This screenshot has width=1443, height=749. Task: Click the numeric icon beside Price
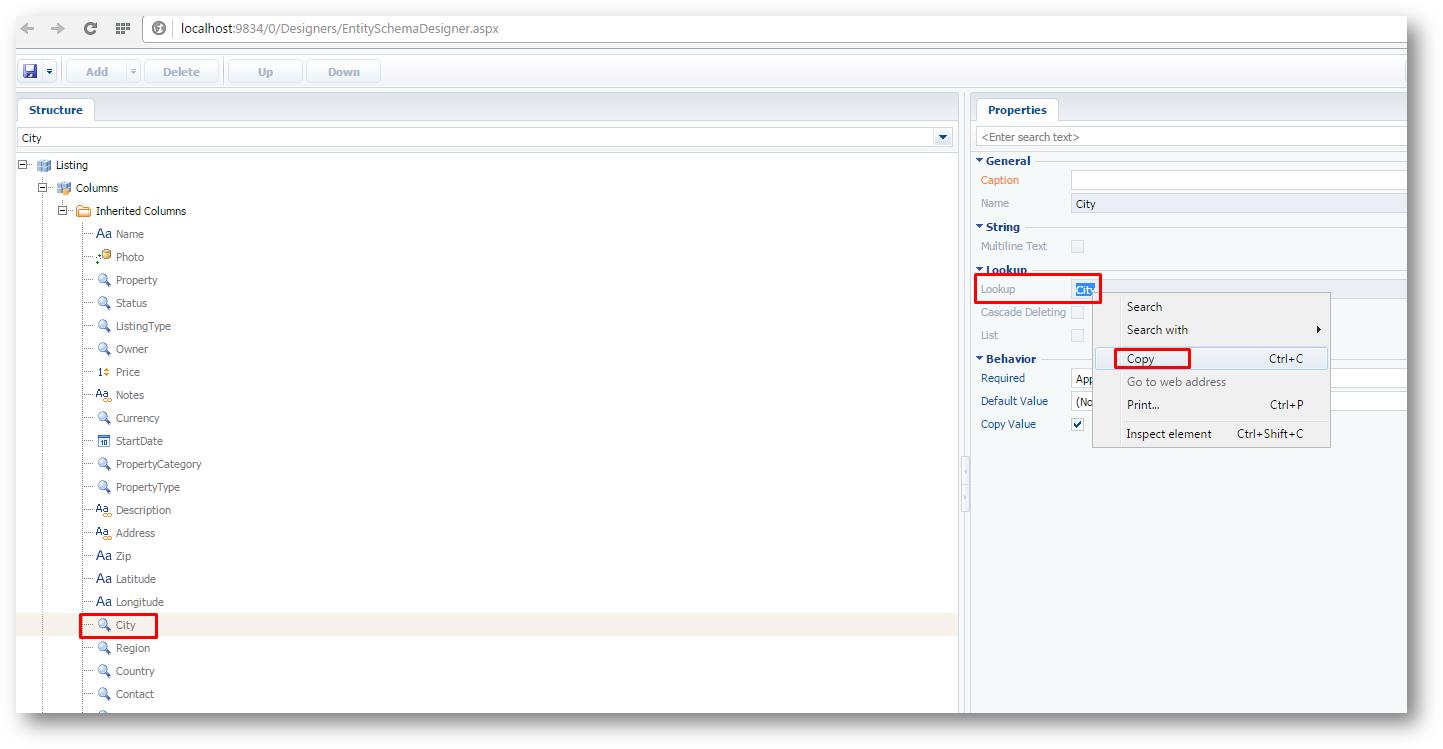click(x=104, y=371)
